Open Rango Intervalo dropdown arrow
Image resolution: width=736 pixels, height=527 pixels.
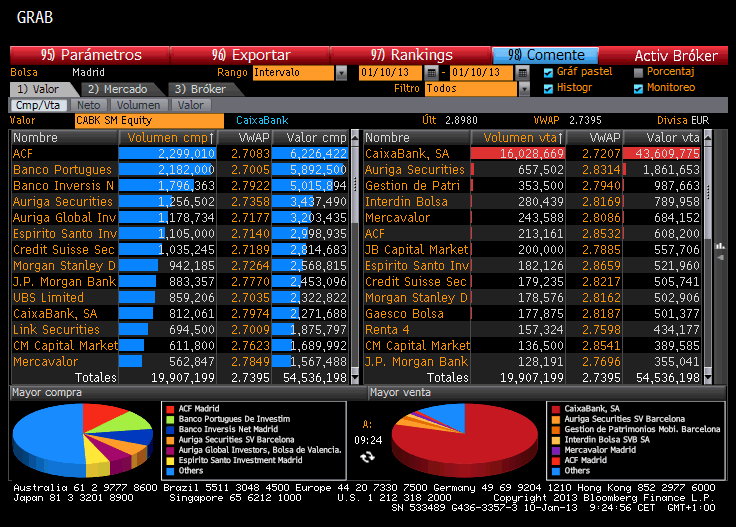tap(341, 73)
